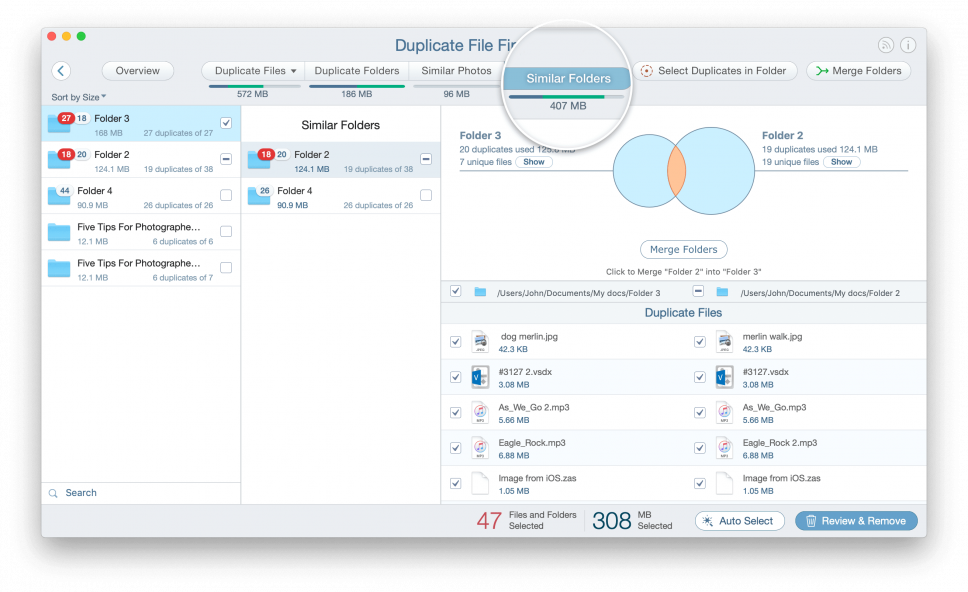Click Folder 2 icon in Similar Folders column
This screenshot has height=592, width=968.
(x=259, y=161)
